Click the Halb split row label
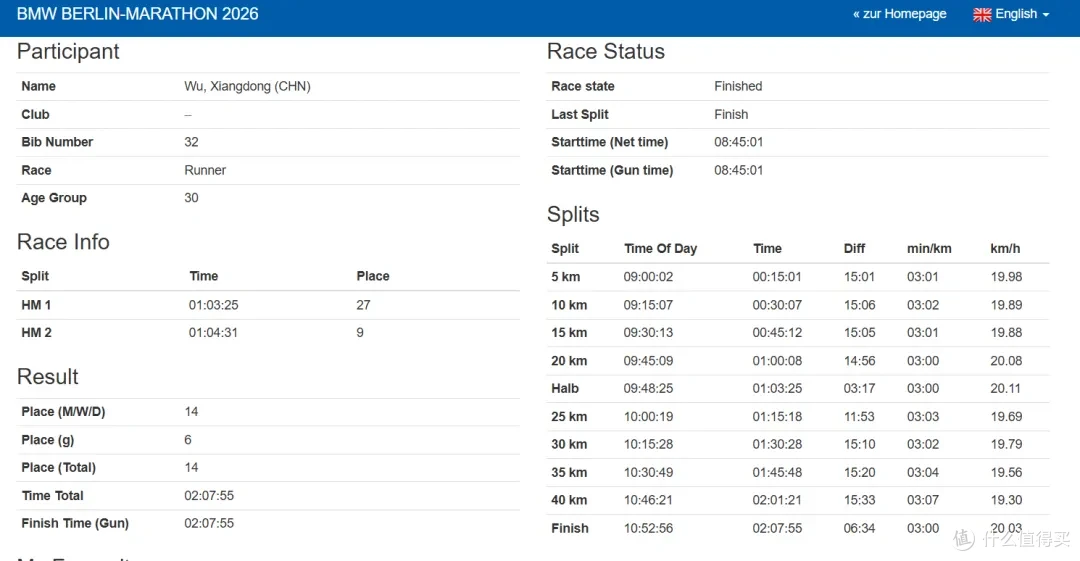This screenshot has width=1080, height=561. pos(565,389)
